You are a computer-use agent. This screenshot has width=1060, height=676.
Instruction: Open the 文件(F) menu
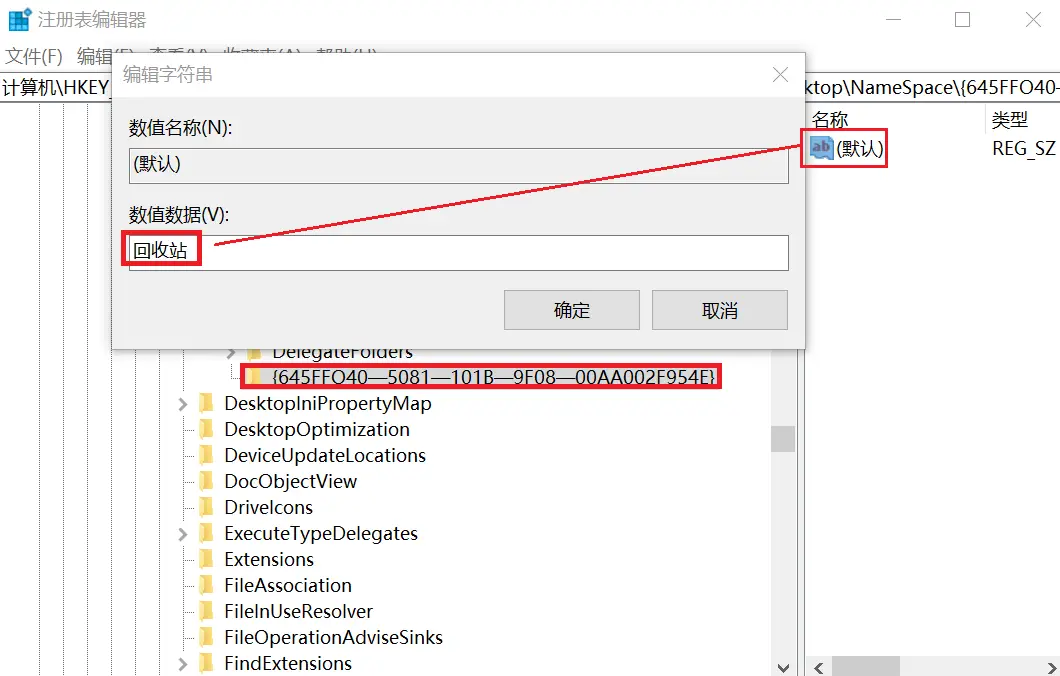point(34,56)
